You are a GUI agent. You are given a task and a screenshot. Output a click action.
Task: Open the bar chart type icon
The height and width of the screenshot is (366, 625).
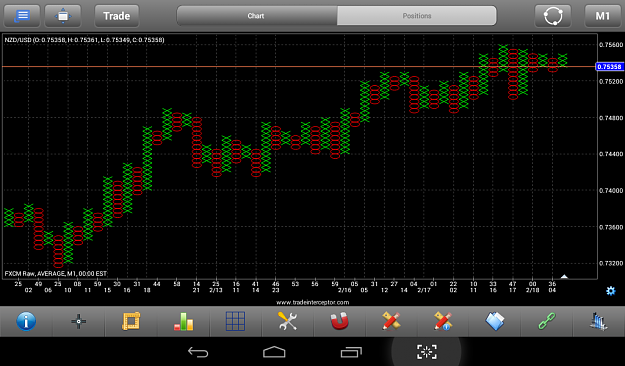pyautogui.click(x=183, y=321)
